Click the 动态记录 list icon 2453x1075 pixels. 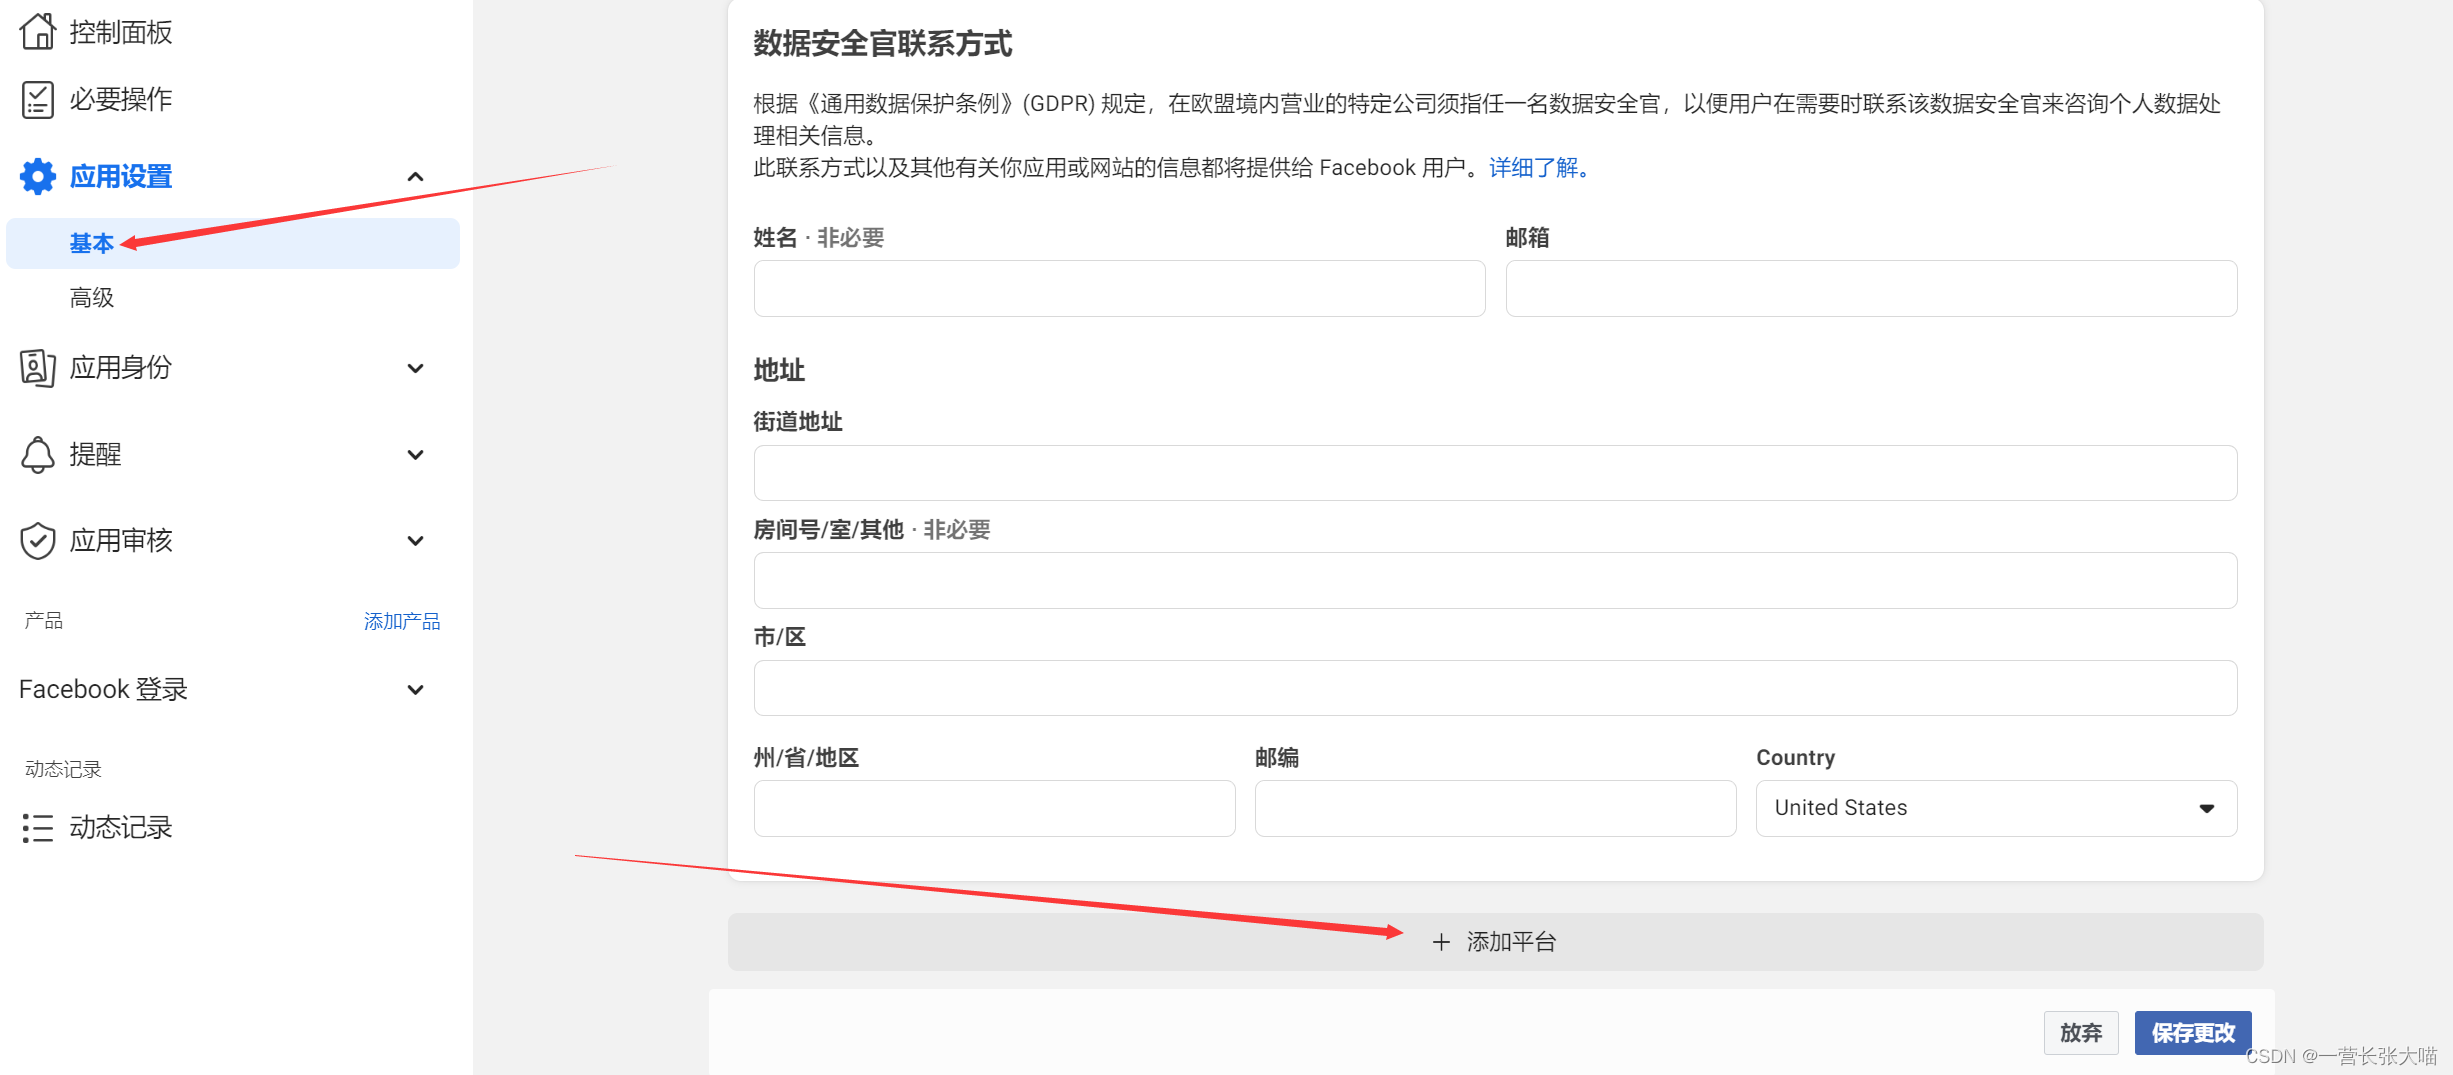pos(37,827)
